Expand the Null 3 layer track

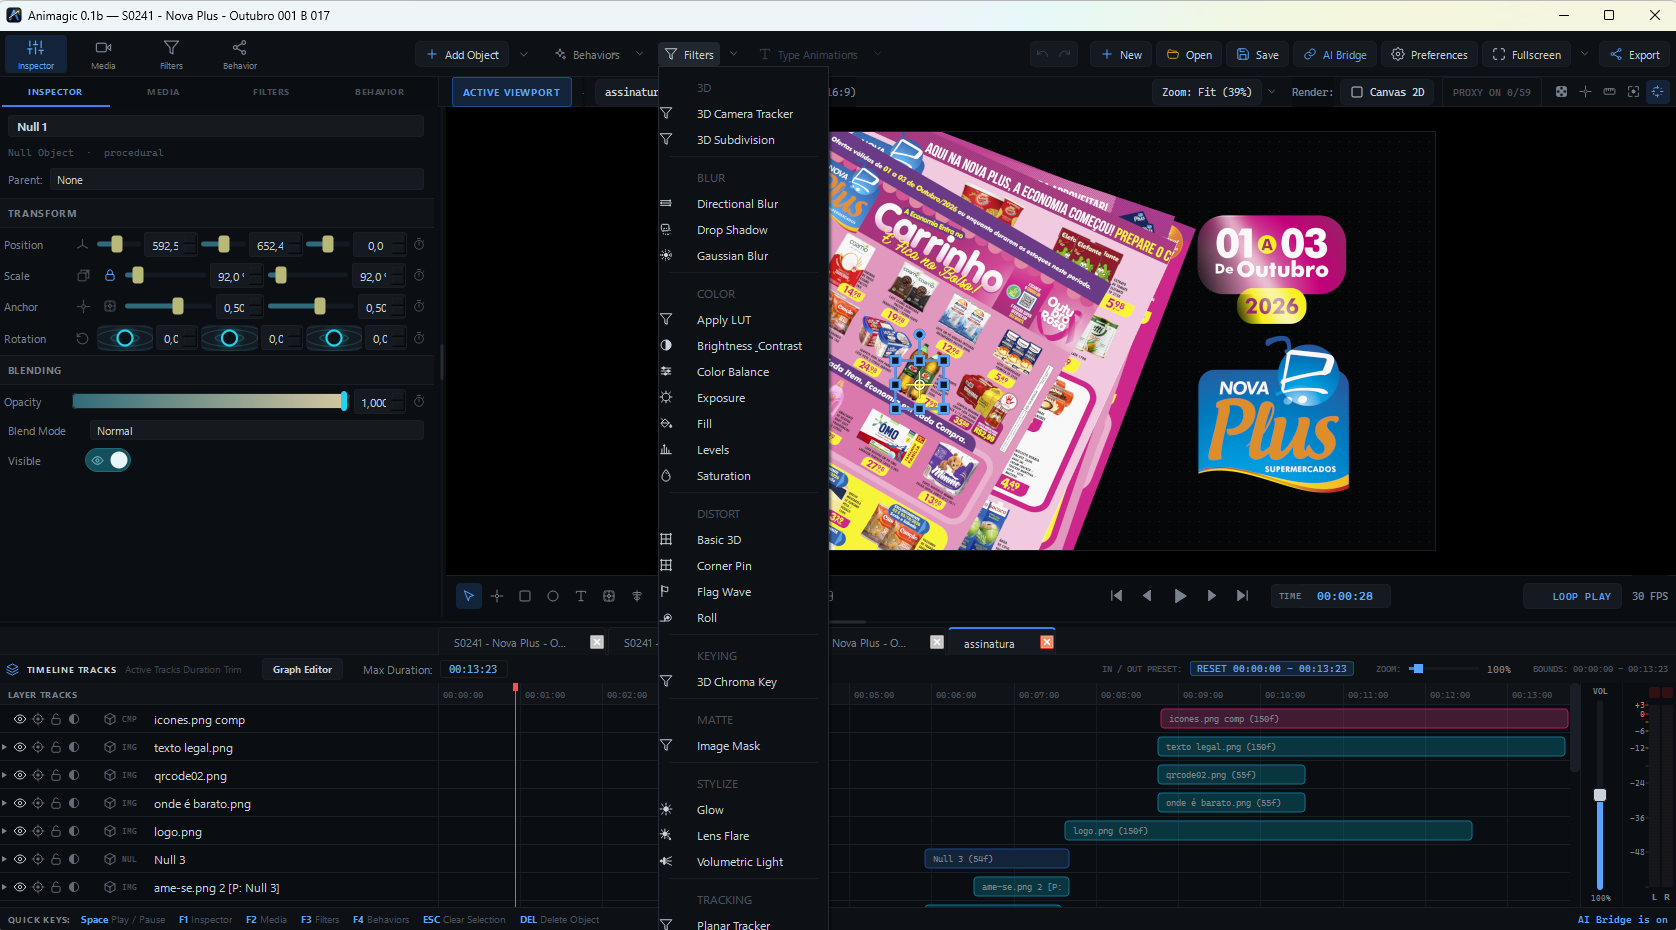[x=4, y=859]
